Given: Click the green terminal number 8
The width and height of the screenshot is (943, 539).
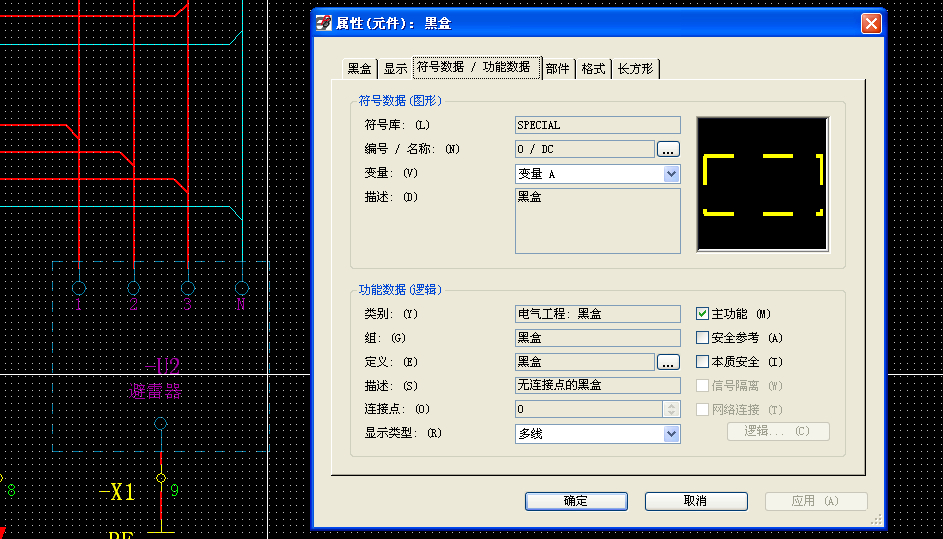Looking at the screenshot, I should [x=11, y=491].
